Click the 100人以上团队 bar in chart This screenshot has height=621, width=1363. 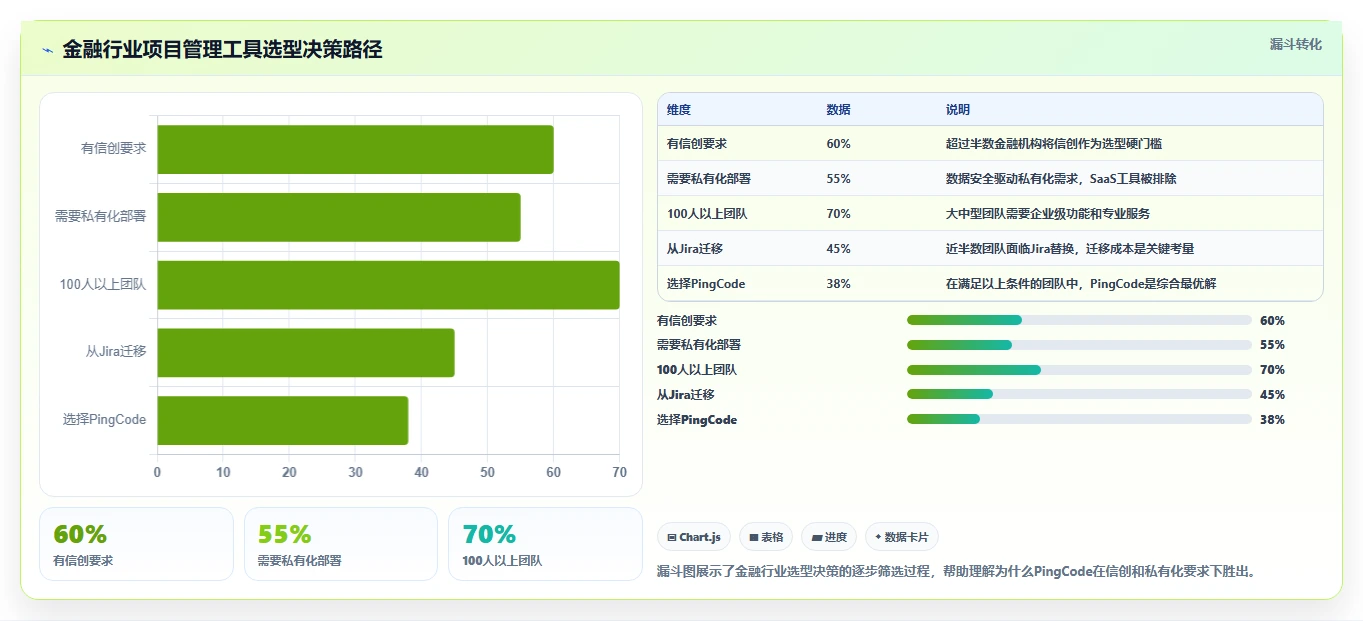[388, 285]
